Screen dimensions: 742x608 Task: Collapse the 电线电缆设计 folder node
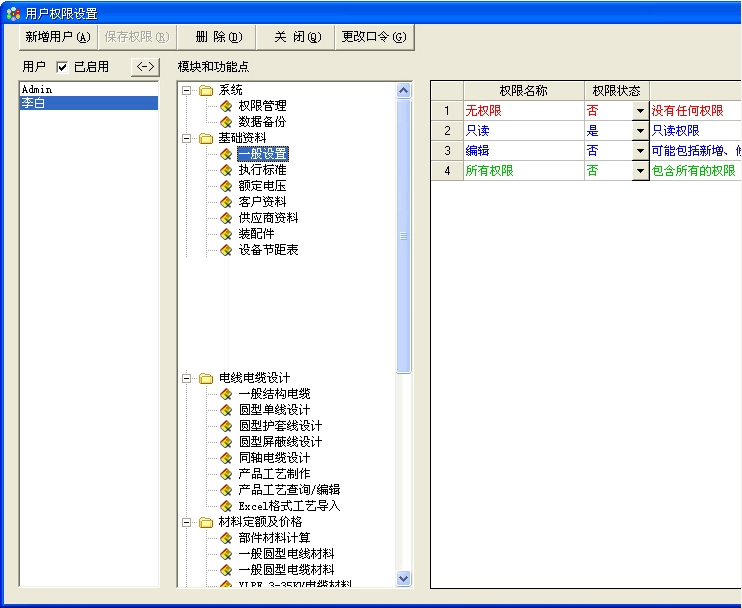click(187, 378)
